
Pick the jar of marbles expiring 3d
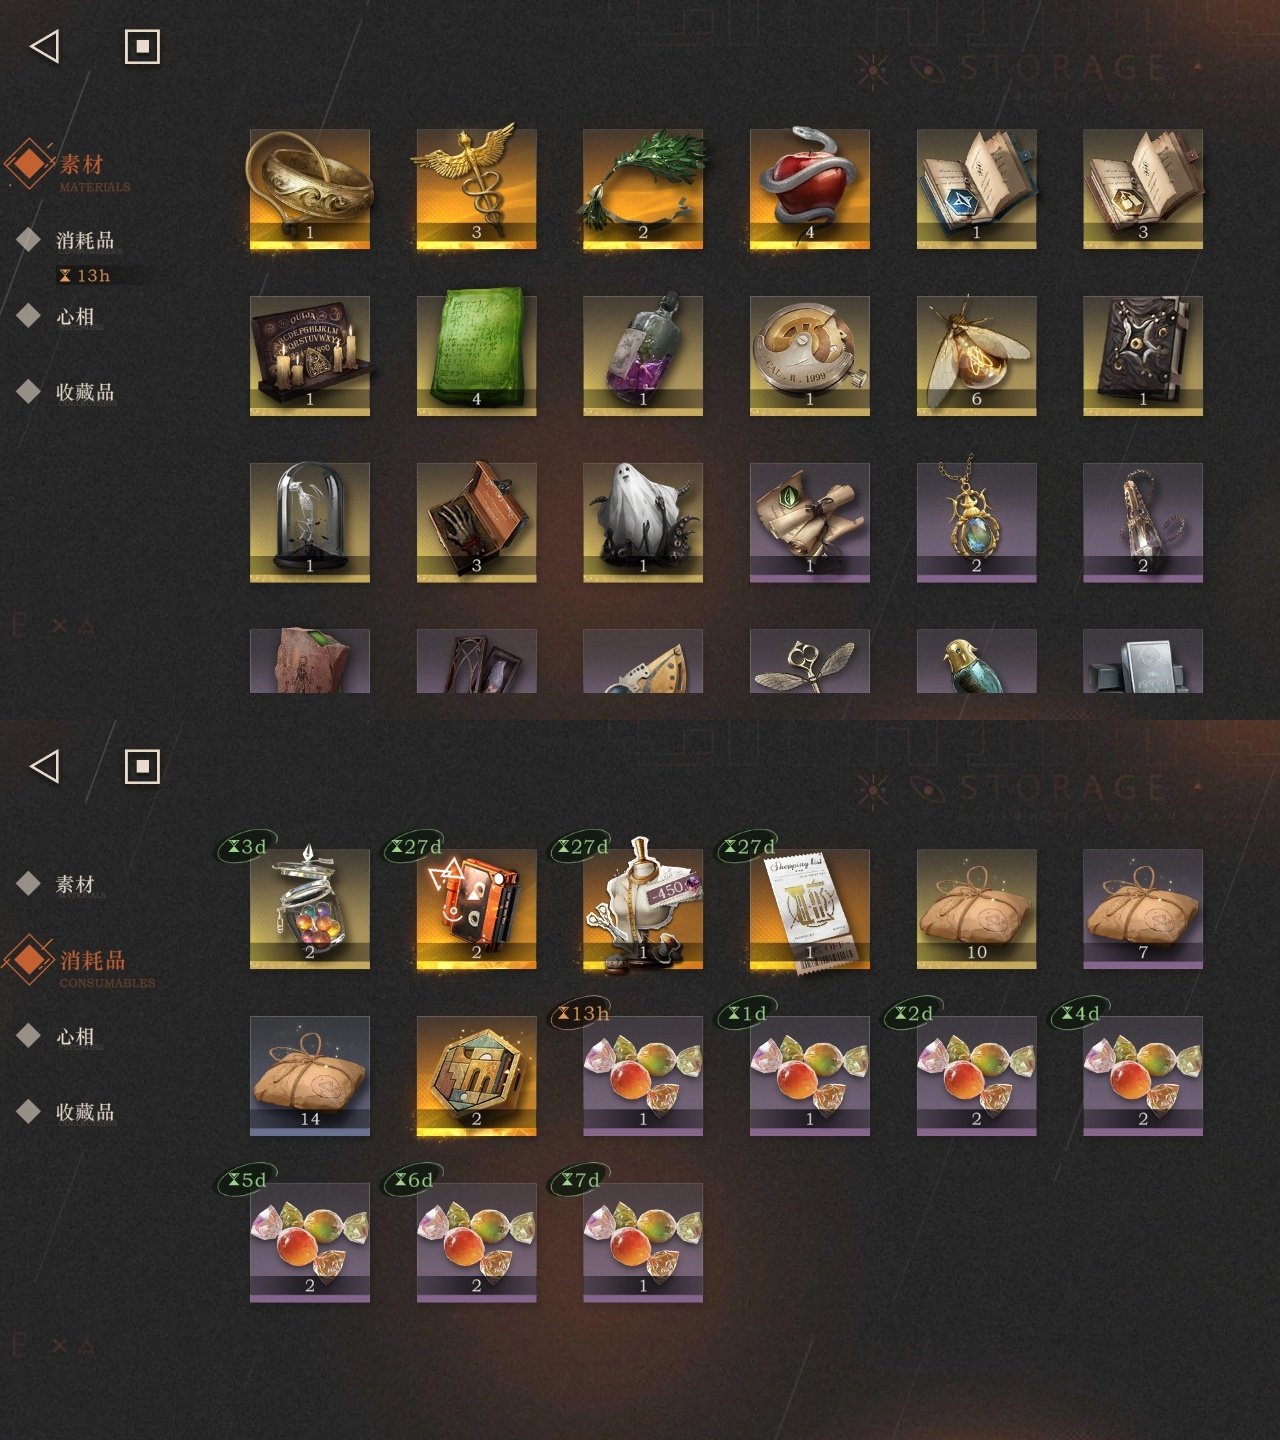click(310, 908)
